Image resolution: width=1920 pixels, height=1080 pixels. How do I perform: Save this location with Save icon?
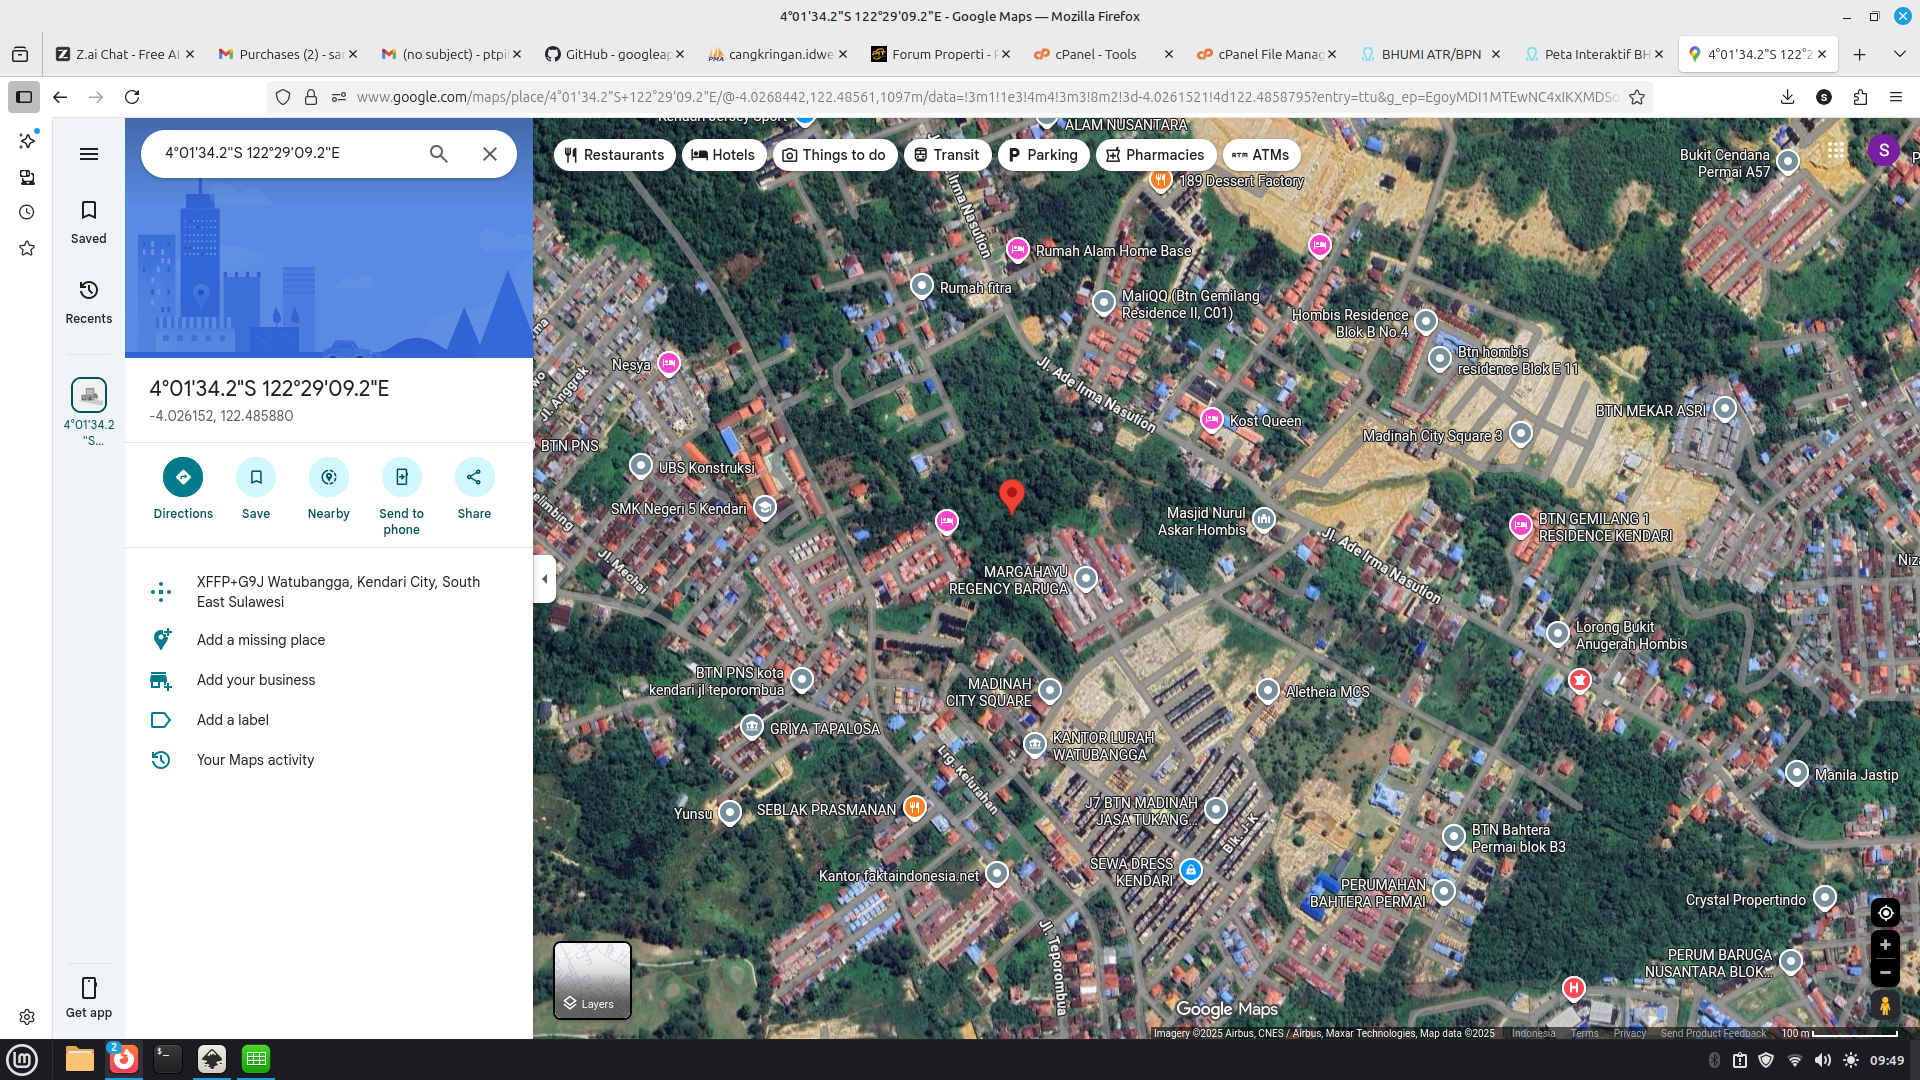pos(256,477)
